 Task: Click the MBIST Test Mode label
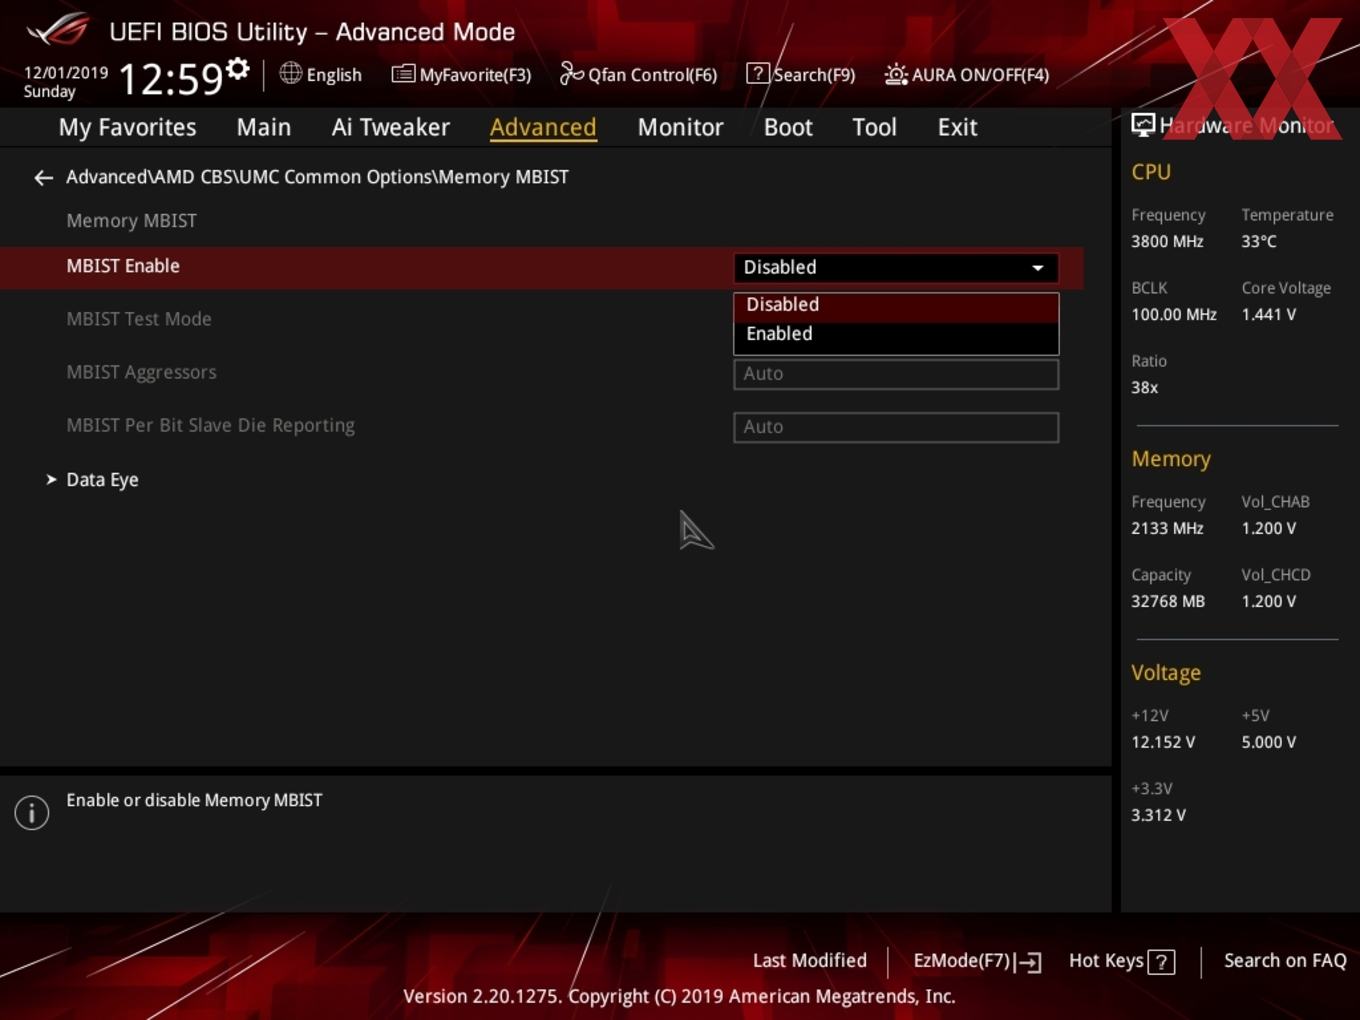(x=139, y=319)
